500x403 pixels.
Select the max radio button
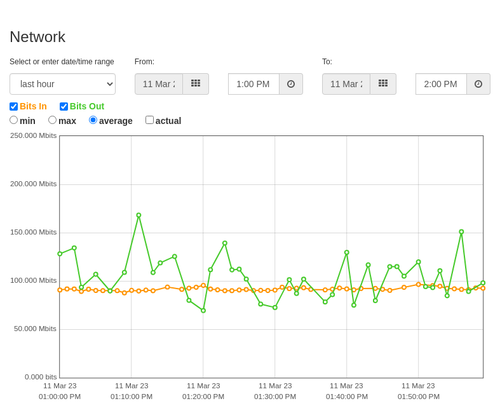(x=52, y=120)
